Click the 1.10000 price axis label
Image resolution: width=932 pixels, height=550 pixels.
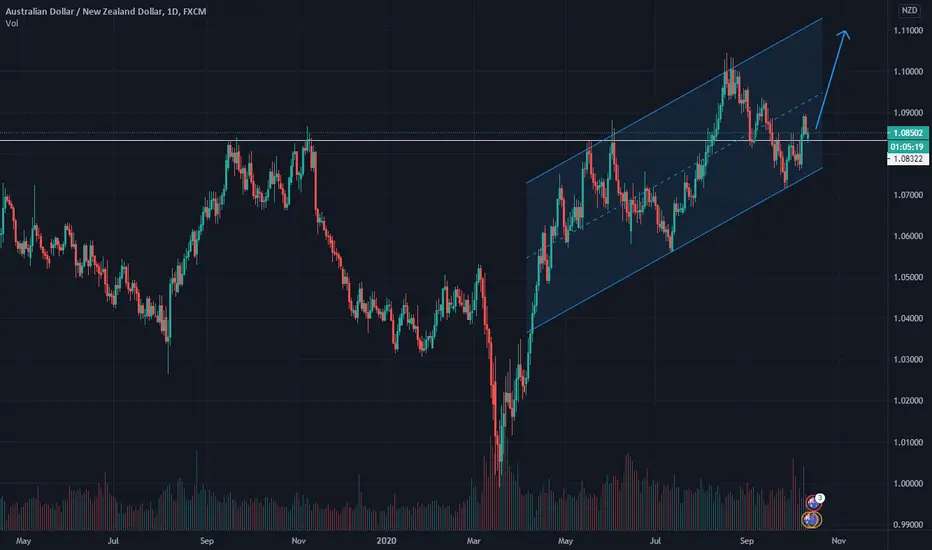pos(908,71)
